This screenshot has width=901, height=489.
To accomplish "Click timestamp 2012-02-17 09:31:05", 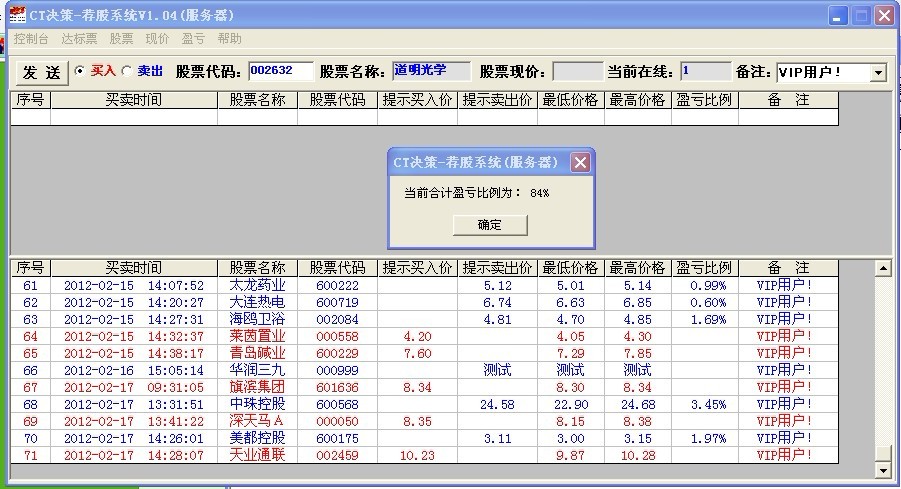I will [x=133, y=387].
